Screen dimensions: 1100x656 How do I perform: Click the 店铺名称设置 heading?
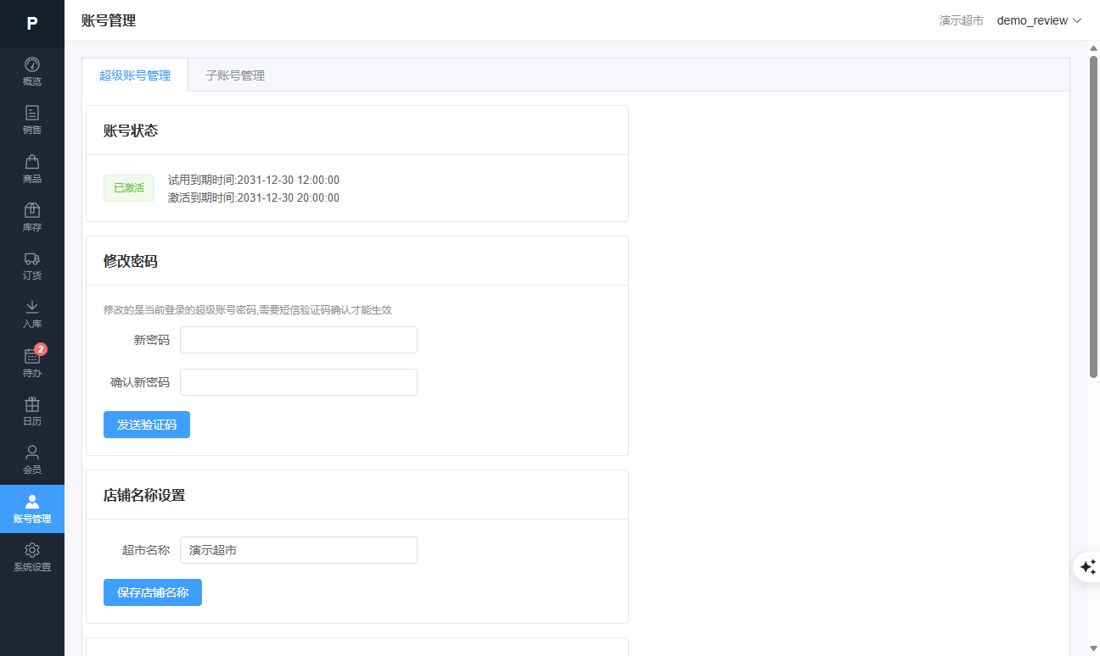(145, 495)
